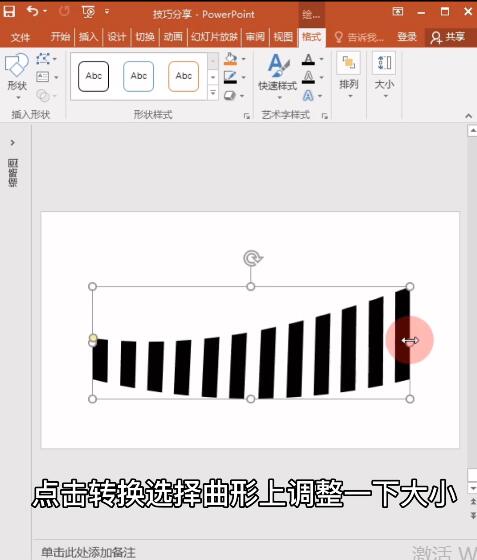This screenshot has height=560, width=477.
Task: Click 单击此处添加备注 notes area
Action: [88, 552]
